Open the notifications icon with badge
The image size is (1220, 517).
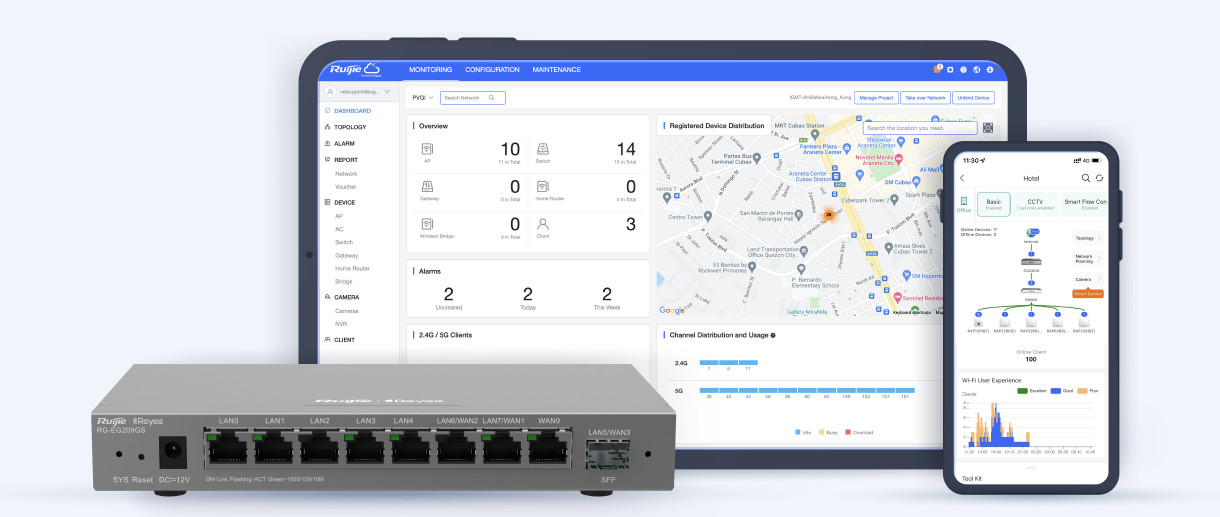(937, 69)
